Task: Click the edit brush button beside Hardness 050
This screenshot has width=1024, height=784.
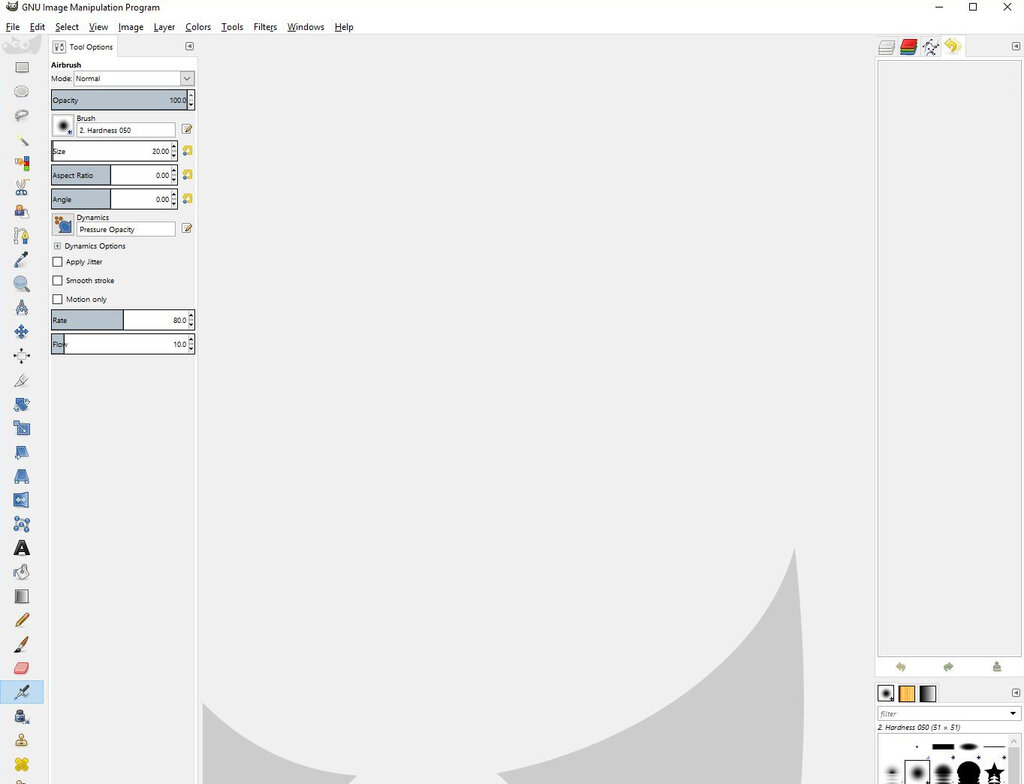Action: point(187,129)
